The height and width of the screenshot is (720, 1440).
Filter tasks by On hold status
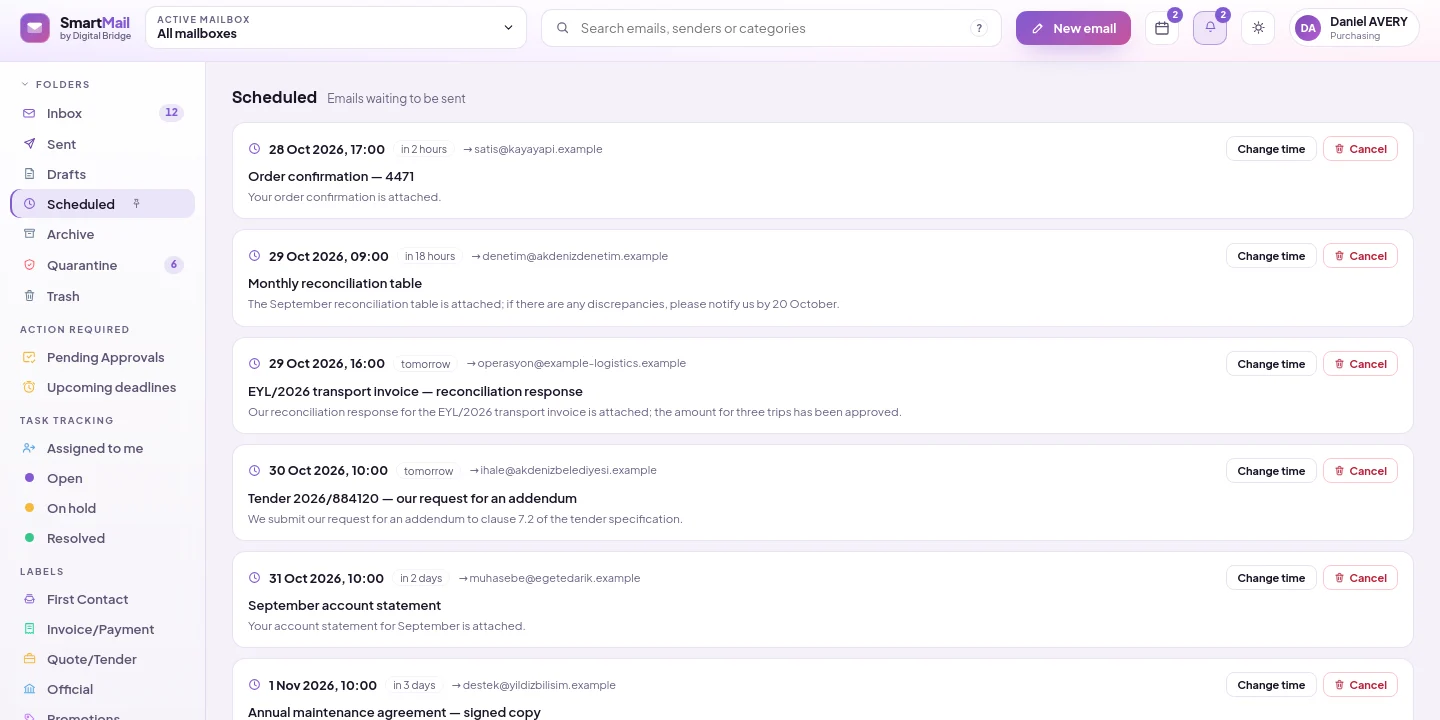pos(103,508)
